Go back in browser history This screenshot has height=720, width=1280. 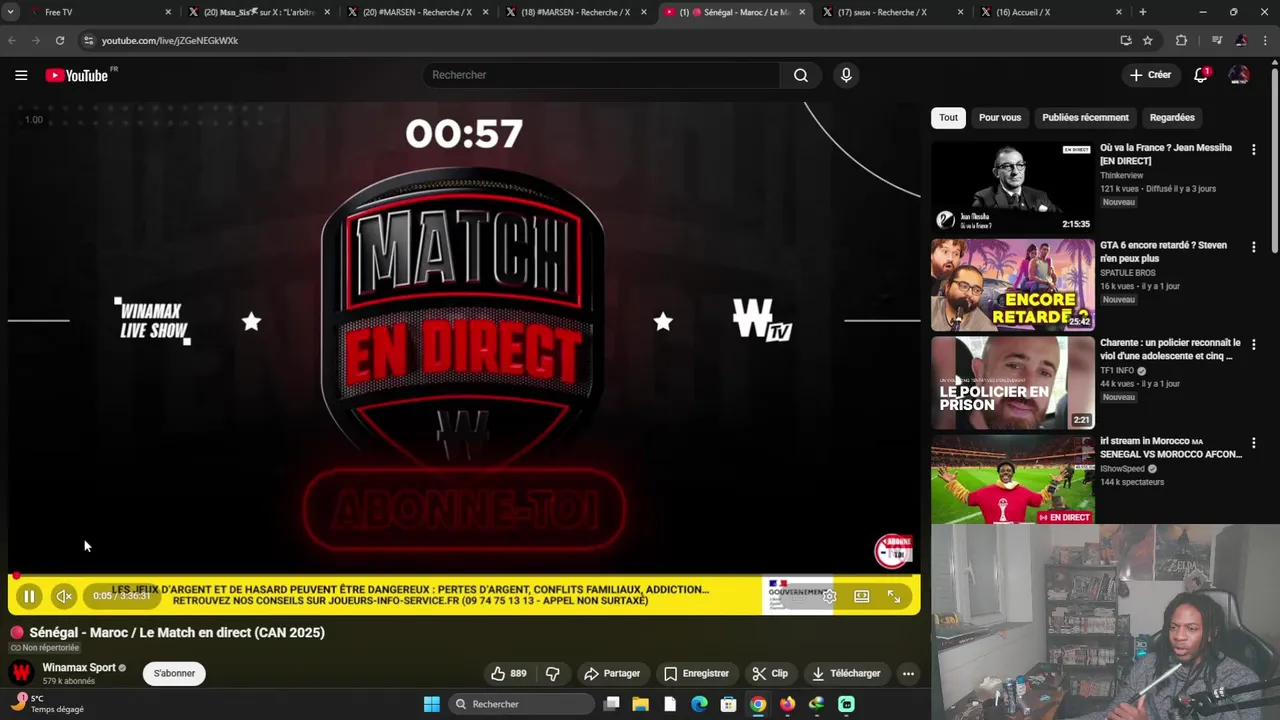pyautogui.click(x=12, y=40)
